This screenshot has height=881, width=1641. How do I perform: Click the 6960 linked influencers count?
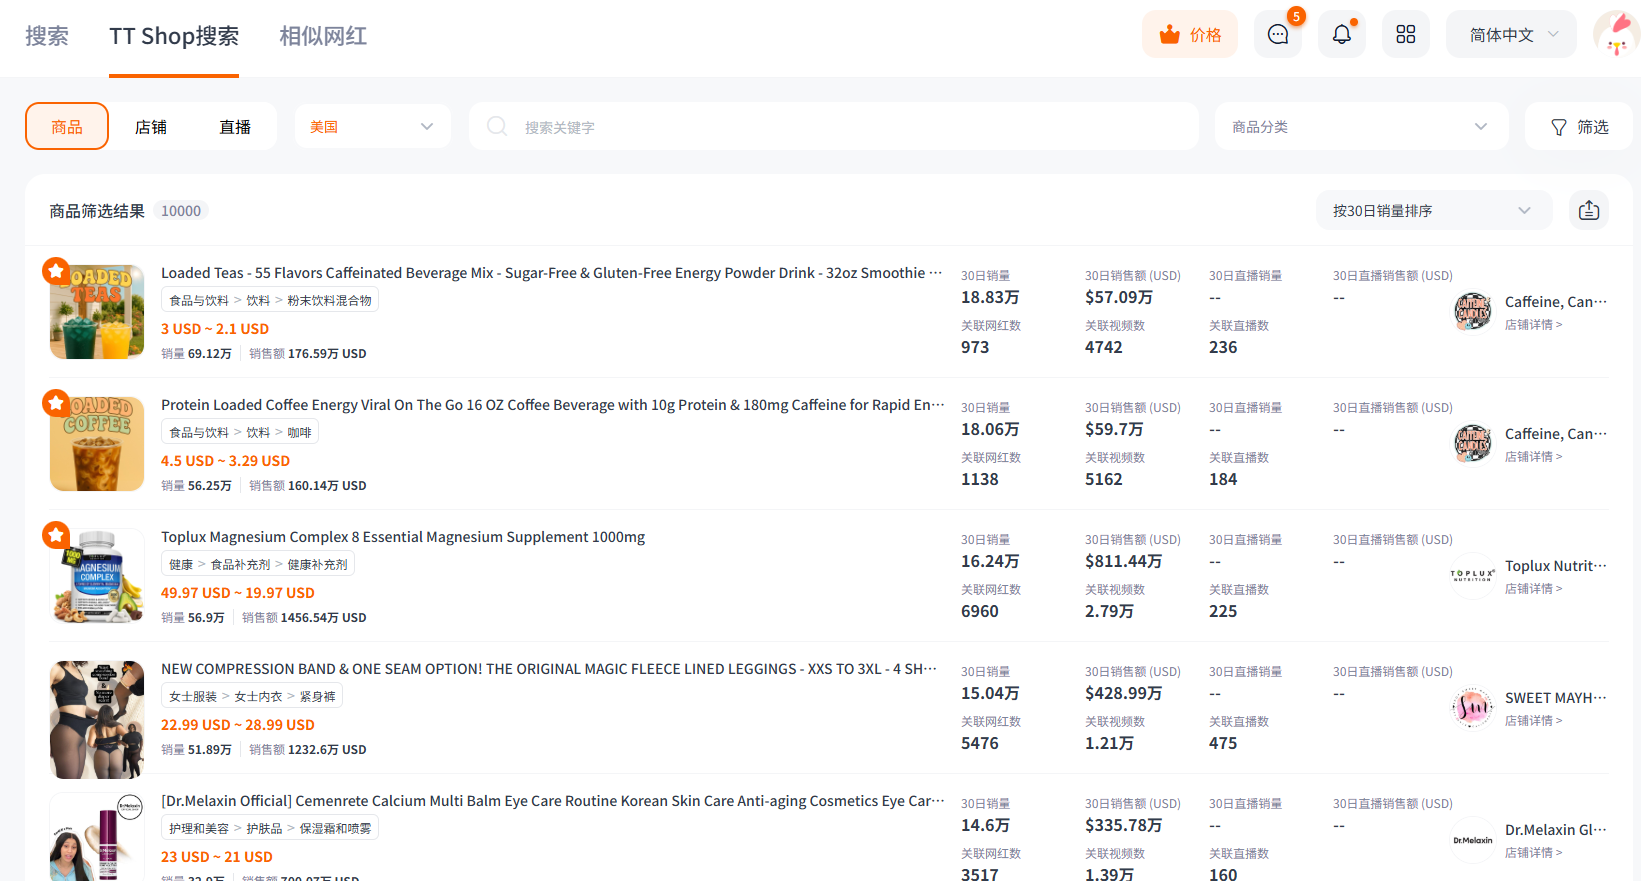click(x=980, y=611)
